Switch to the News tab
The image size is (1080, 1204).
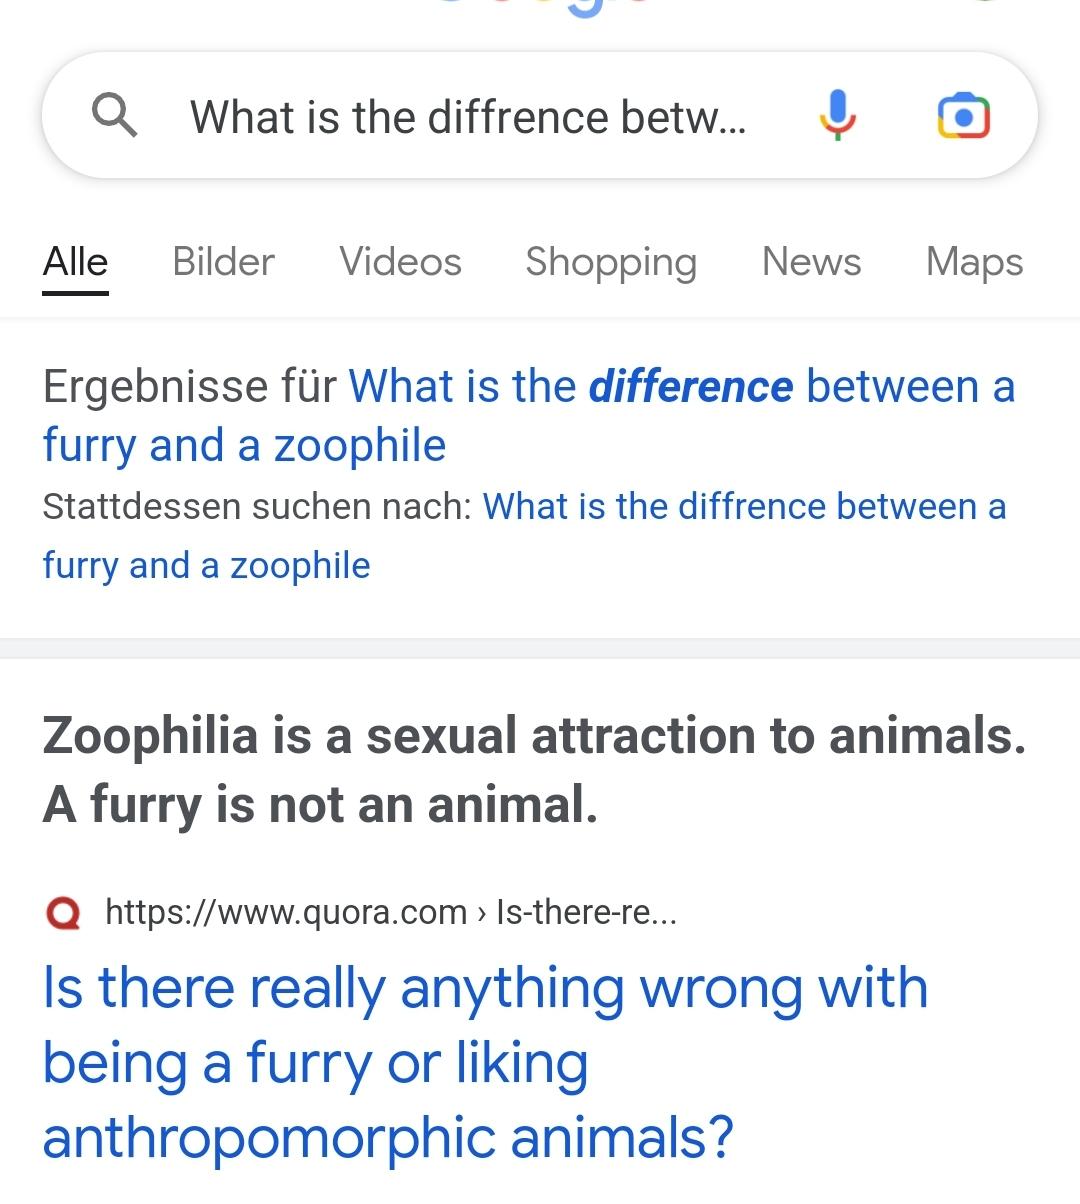pyautogui.click(x=811, y=262)
